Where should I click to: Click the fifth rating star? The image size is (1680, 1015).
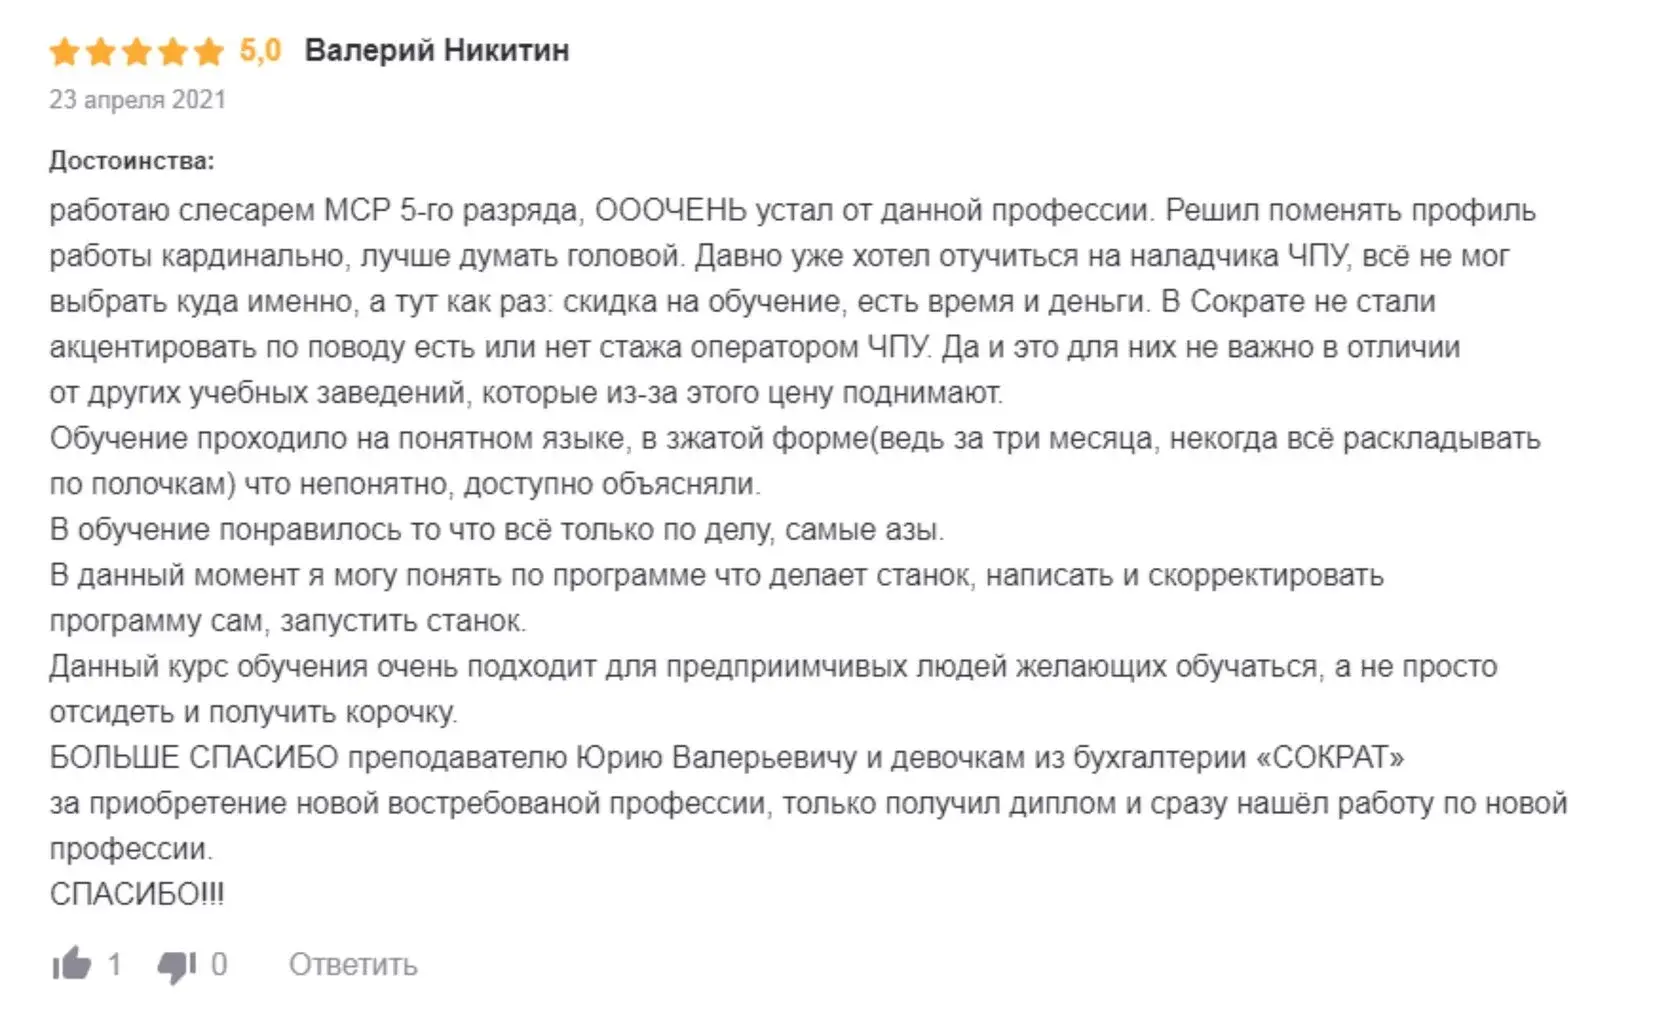tap(208, 51)
